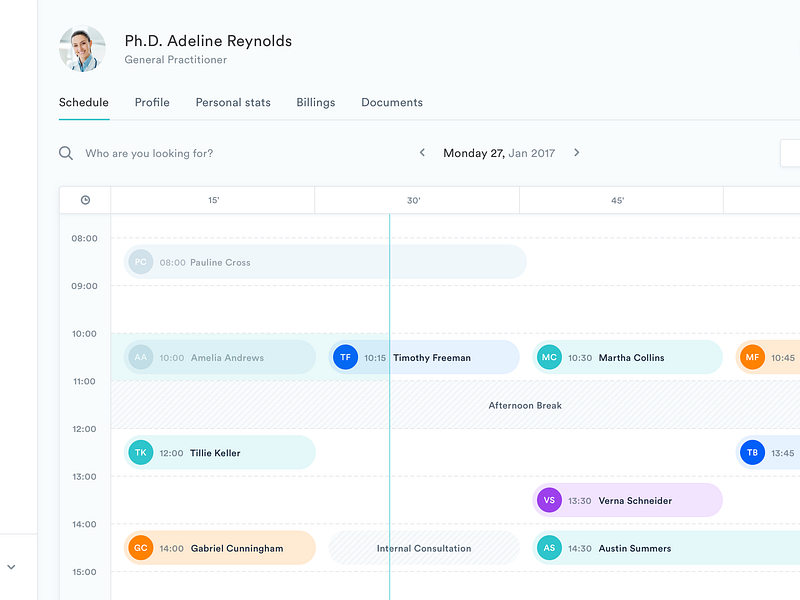Click Pauline Cross' faded PC avatar badge
Viewport: 800px width, 600px height.
141,261
